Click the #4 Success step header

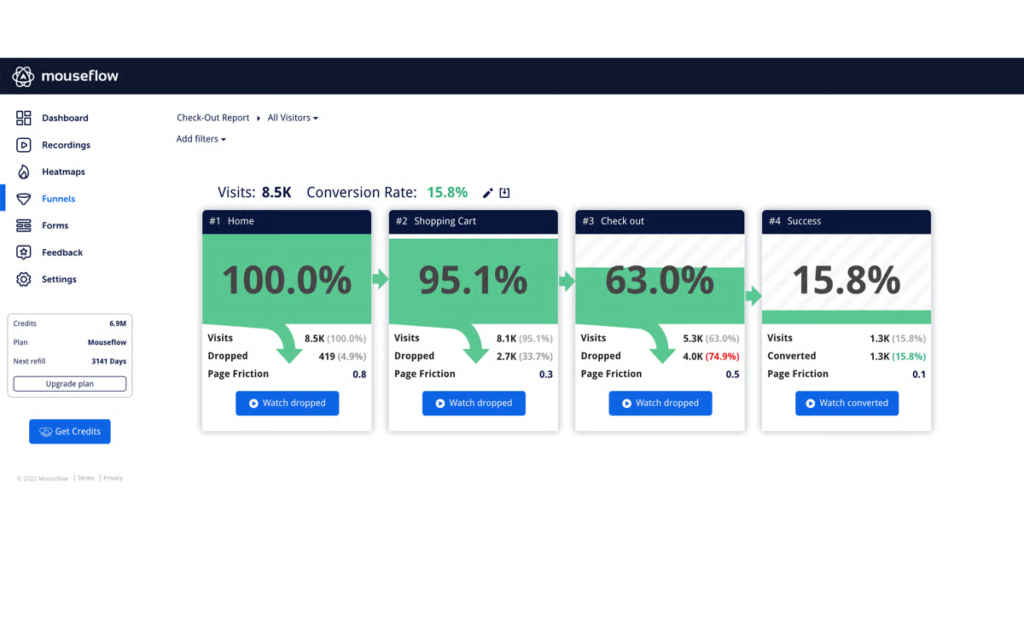point(846,221)
